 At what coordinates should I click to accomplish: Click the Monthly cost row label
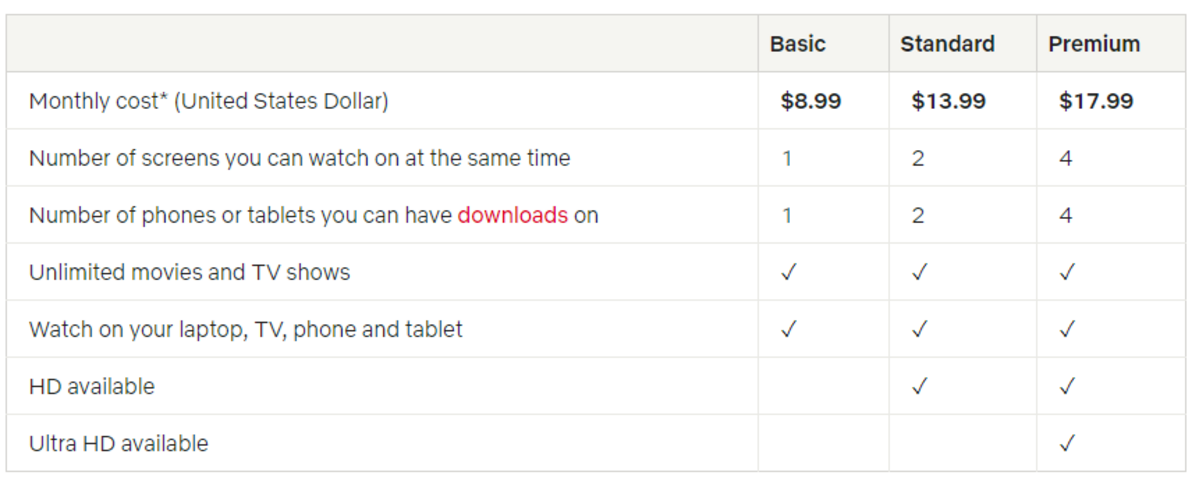point(209,101)
